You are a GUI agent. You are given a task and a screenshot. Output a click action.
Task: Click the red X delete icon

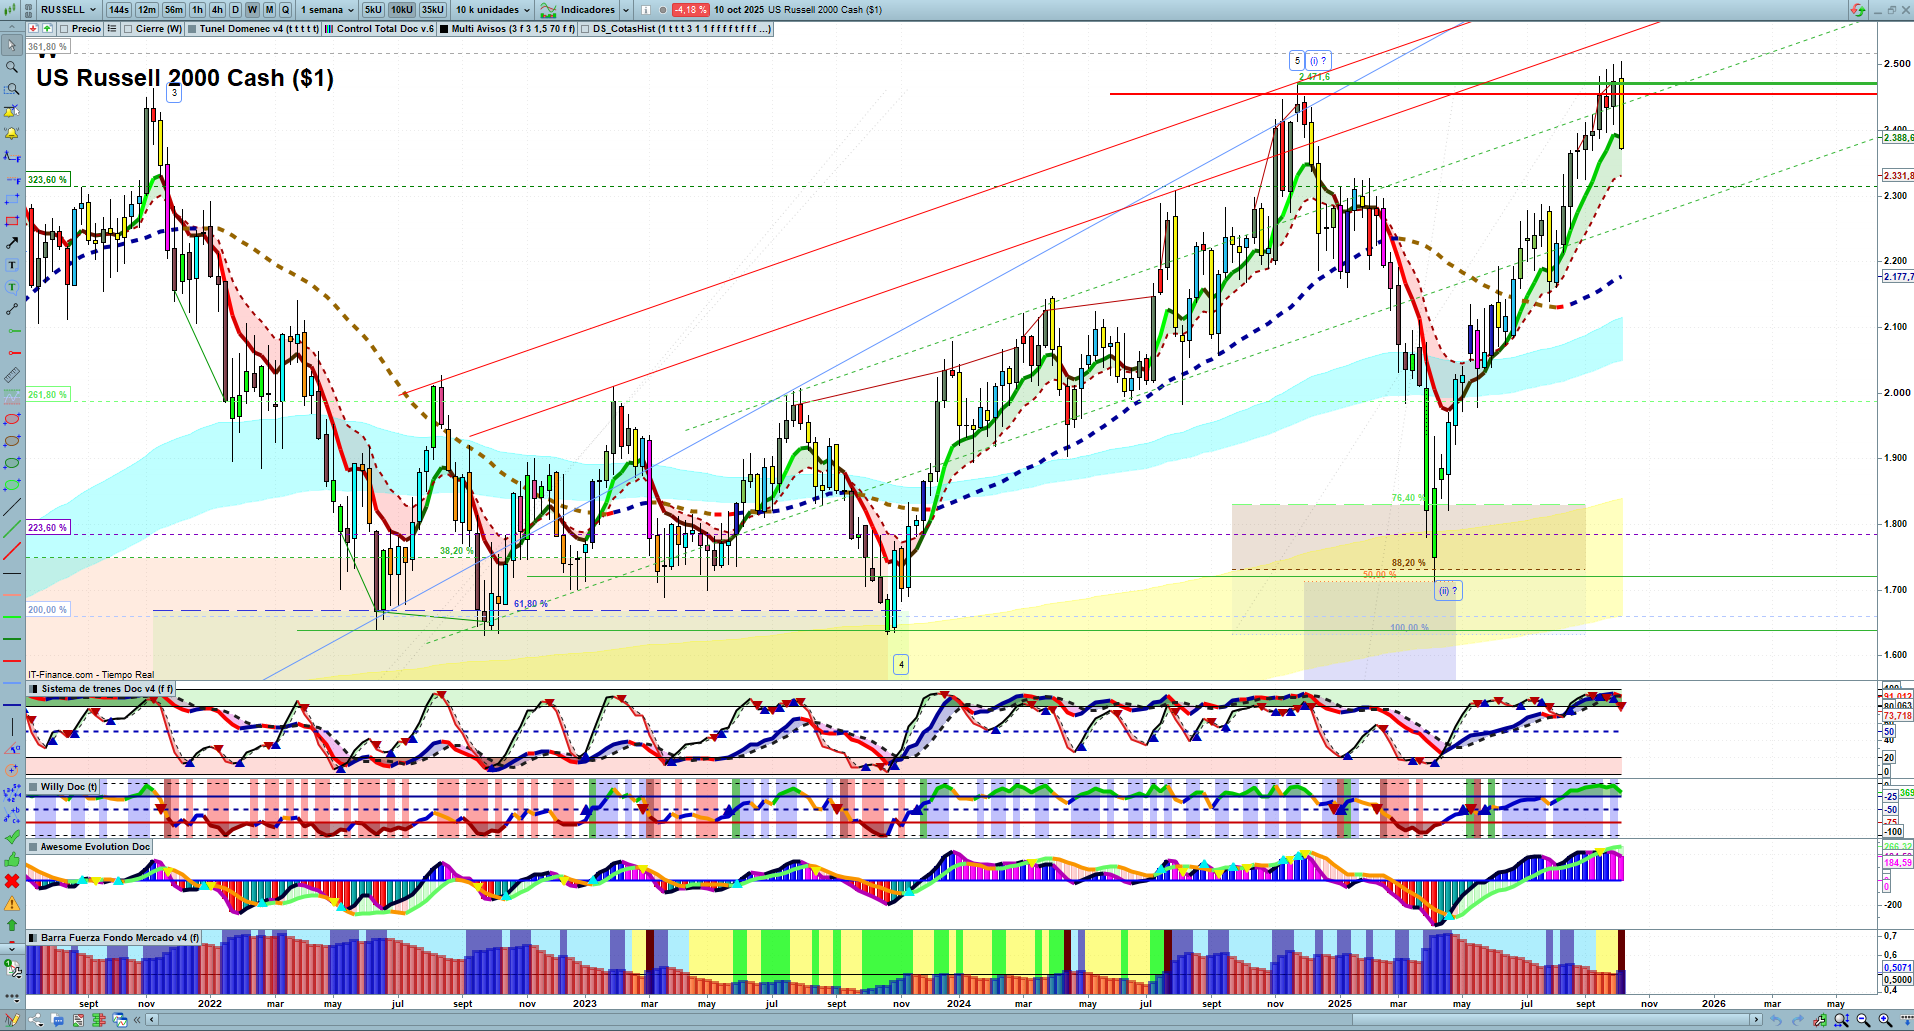click(12, 881)
